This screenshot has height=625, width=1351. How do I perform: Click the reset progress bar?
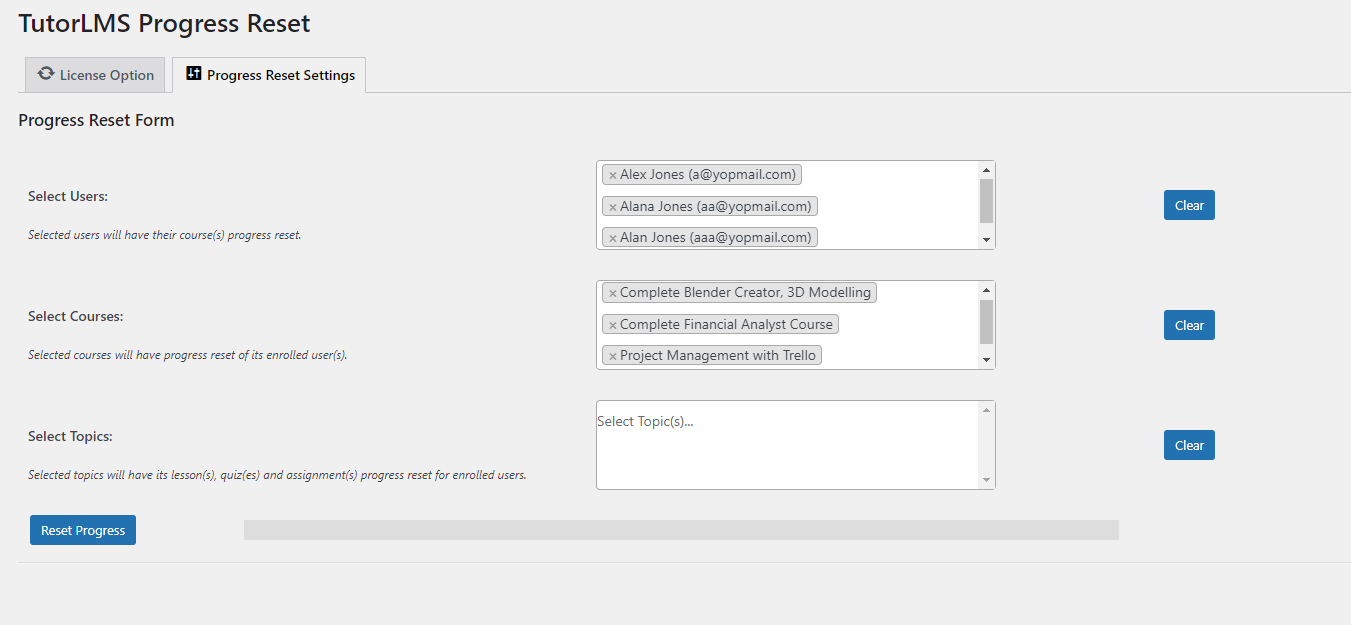[x=681, y=530]
